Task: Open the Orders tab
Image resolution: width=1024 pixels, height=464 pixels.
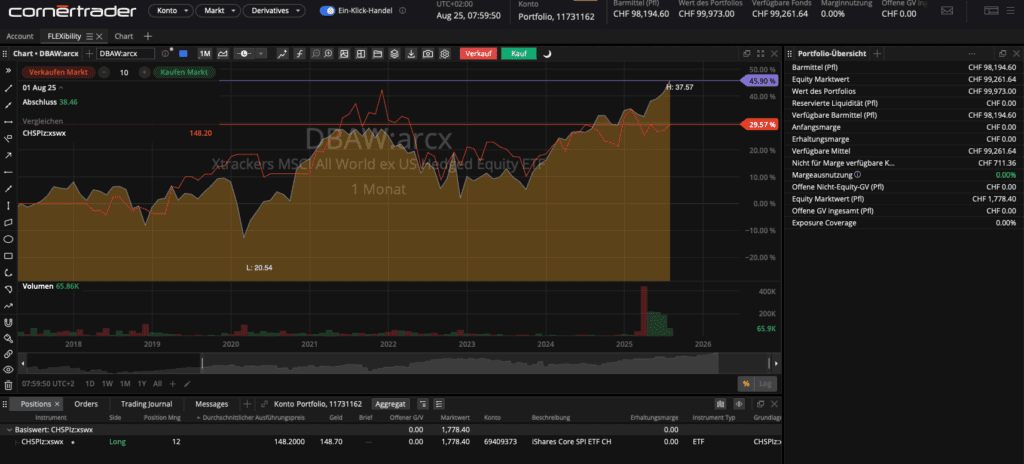Action: point(86,404)
